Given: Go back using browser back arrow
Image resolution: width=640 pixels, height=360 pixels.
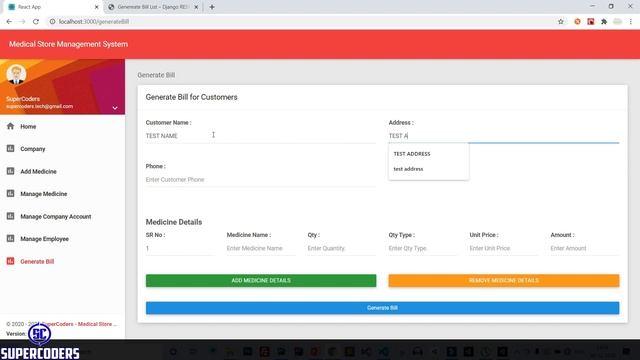Looking at the screenshot, I should point(9,22).
